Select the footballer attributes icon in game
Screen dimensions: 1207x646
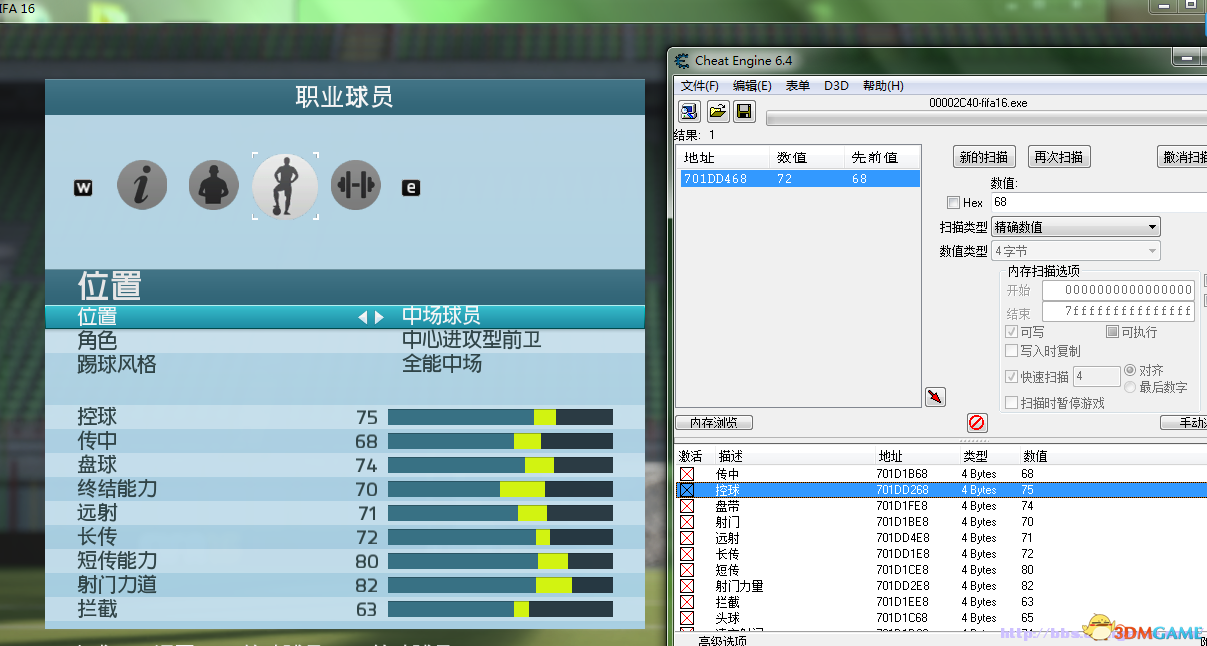(285, 186)
